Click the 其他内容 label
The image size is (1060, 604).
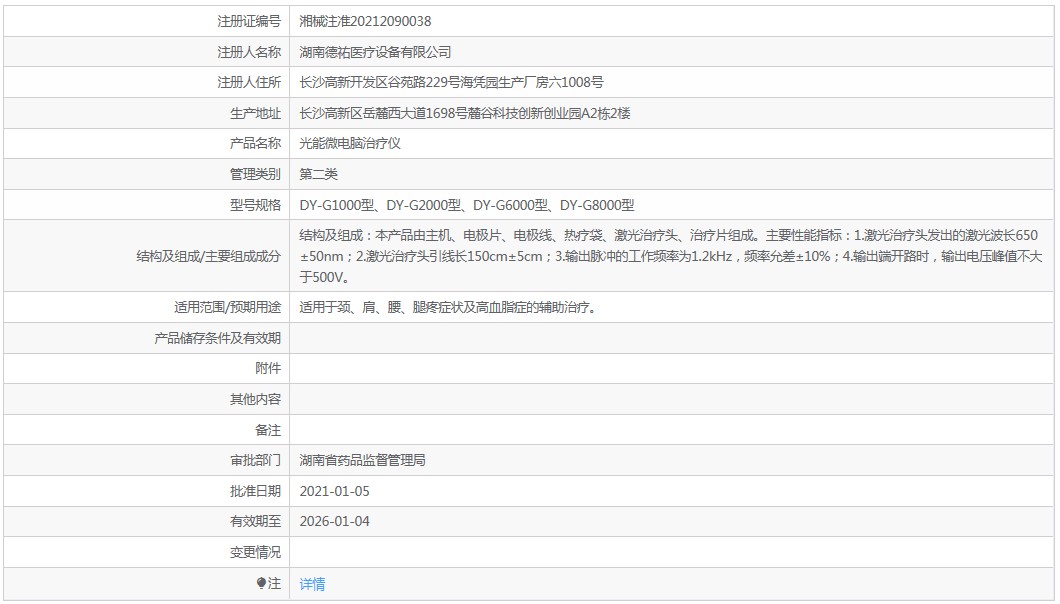point(255,399)
